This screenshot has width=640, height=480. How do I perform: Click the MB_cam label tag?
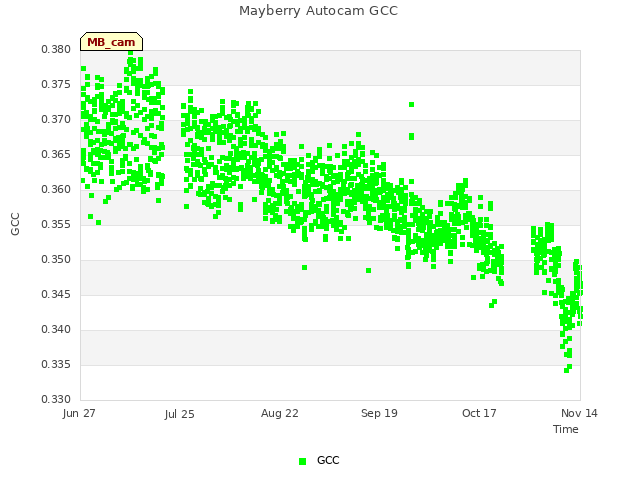(x=111, y=42)
